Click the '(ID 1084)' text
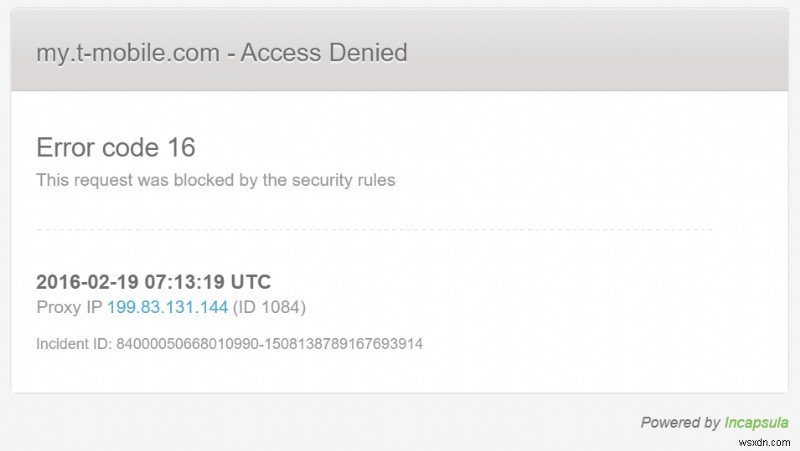The image size is (800, 451). pyautogui.click(x=269, y=306)
